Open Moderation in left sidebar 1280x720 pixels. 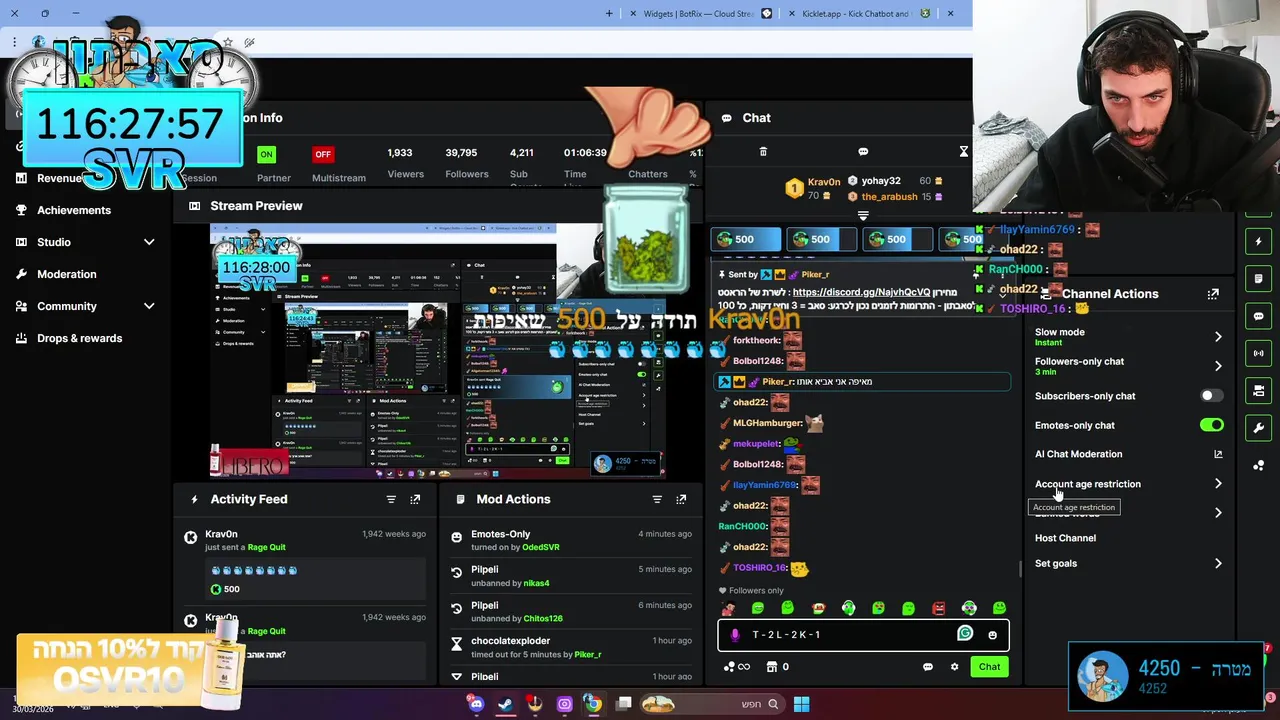(x=67, y=274)
